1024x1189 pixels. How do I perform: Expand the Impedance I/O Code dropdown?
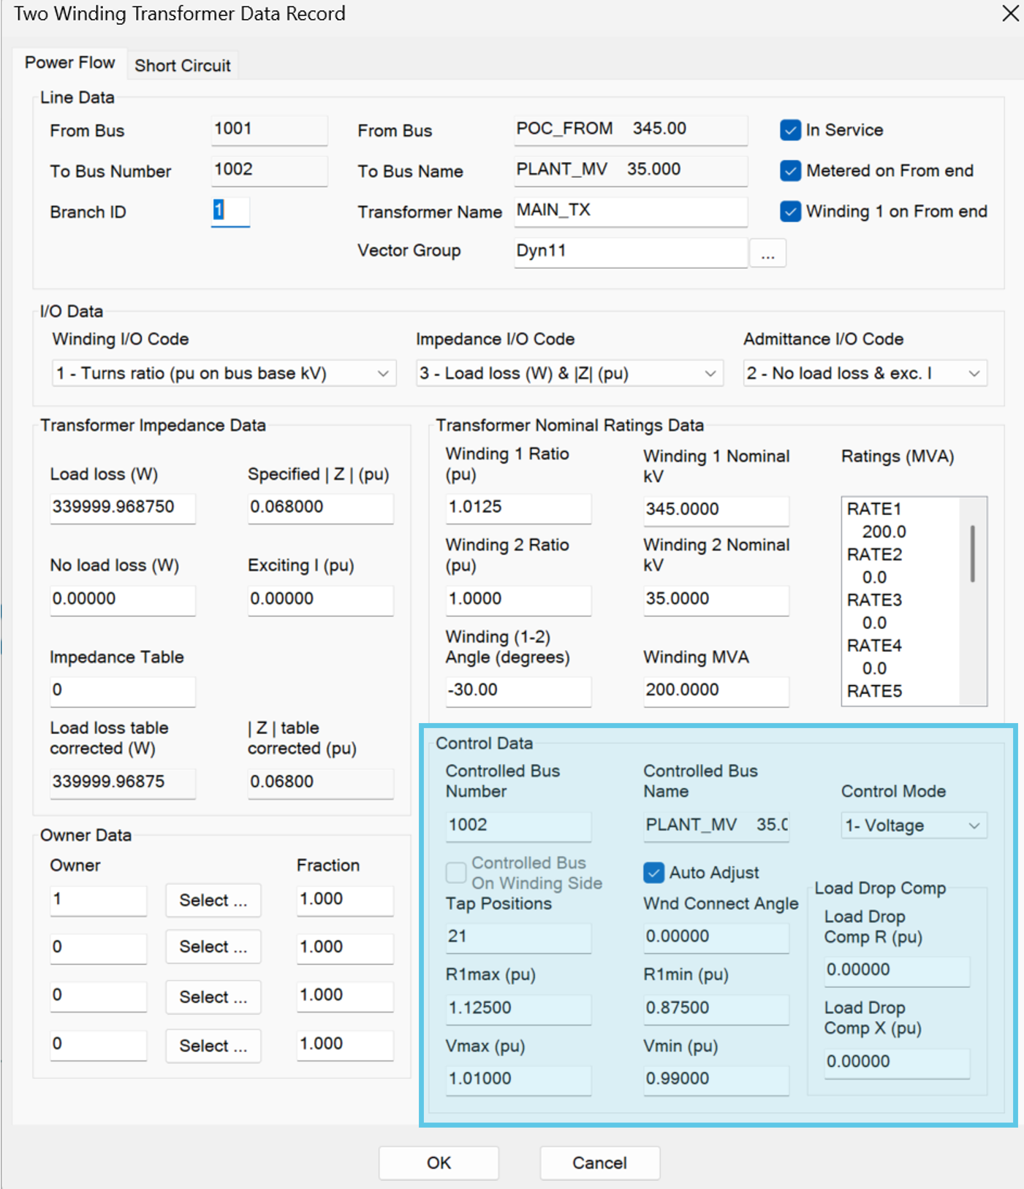click(x=569, y=373)
